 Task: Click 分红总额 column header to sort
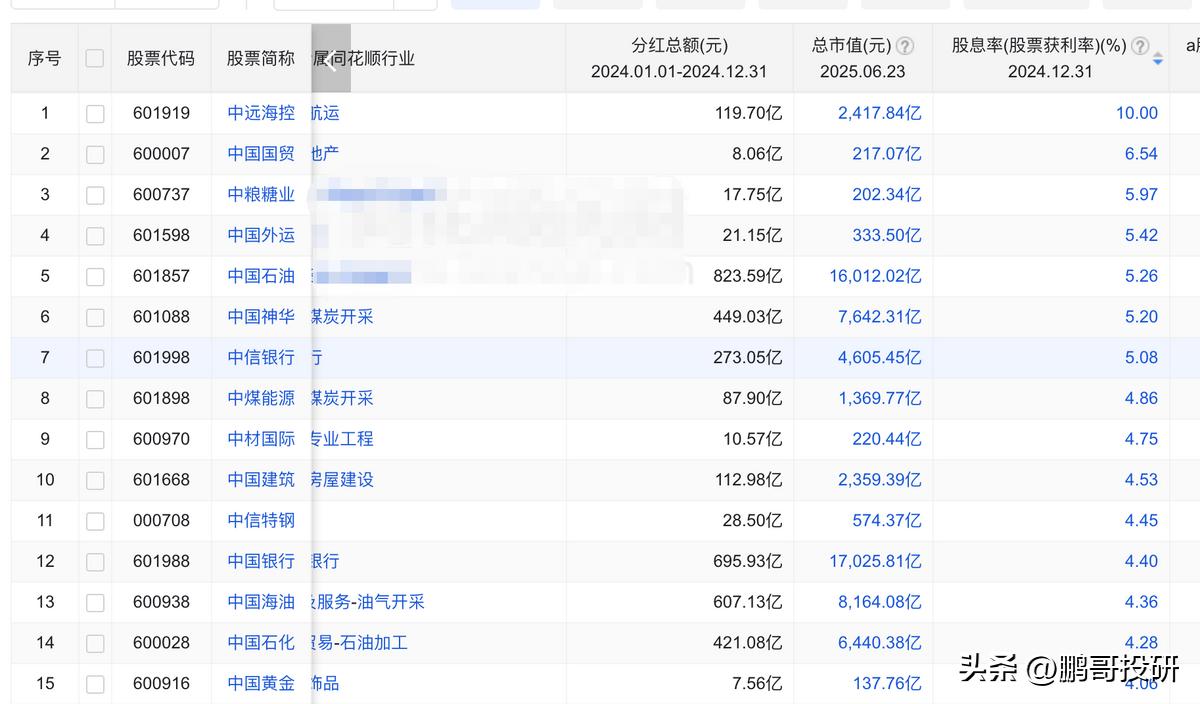click(x=678, y=58)
